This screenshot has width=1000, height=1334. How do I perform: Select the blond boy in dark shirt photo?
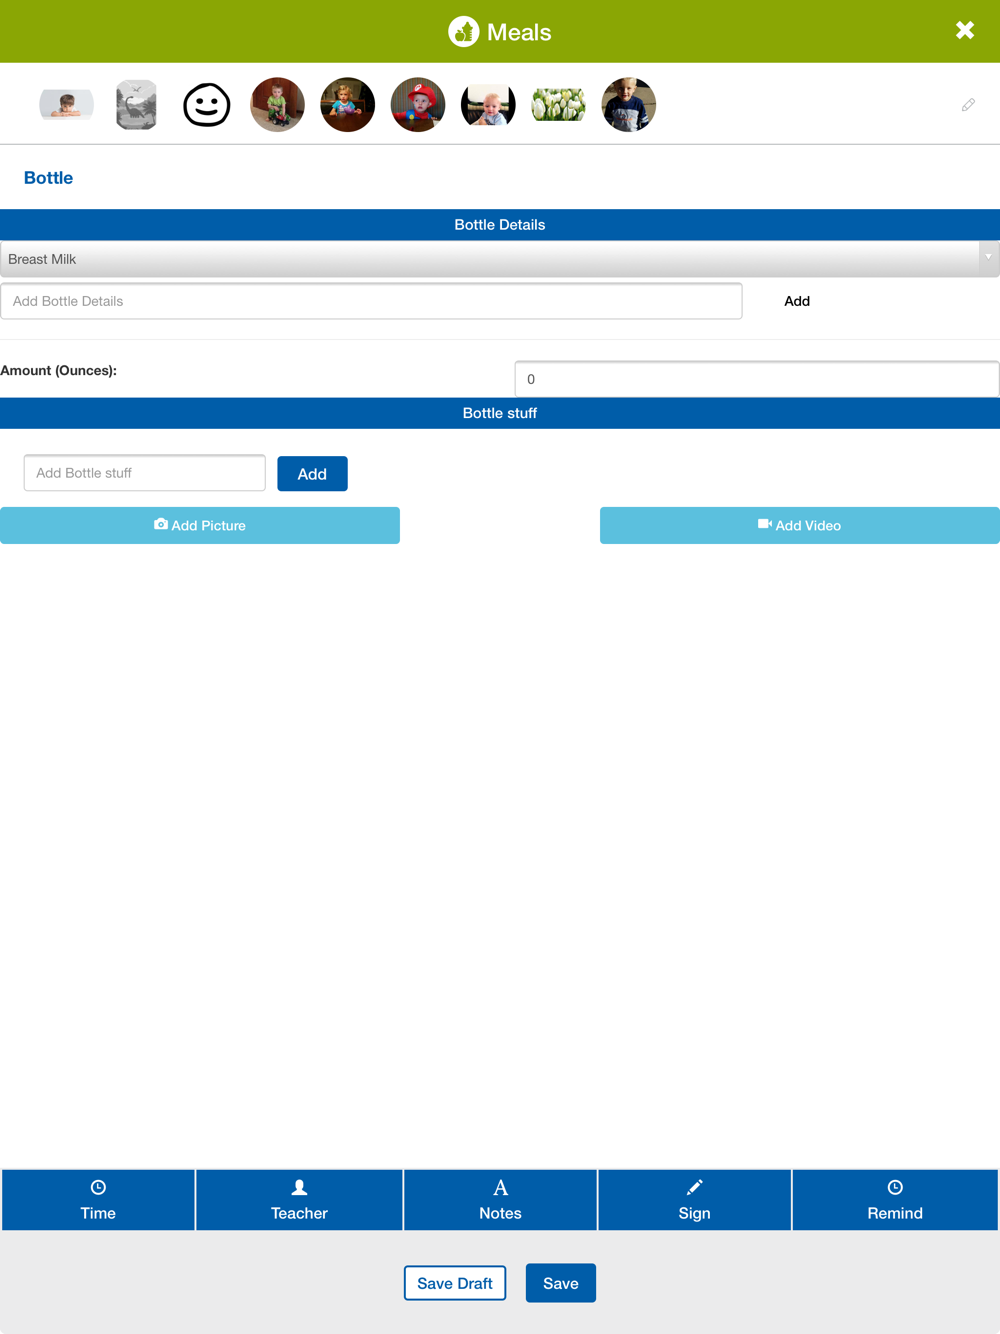point(628,105)
